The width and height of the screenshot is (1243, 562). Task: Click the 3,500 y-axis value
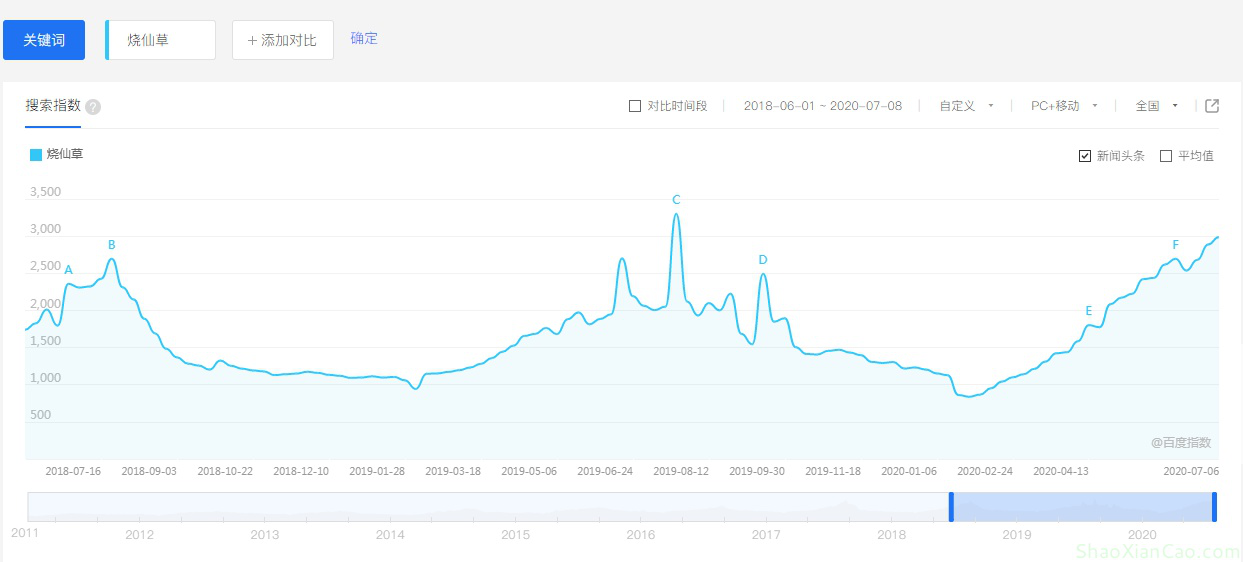pyautogui.click(x=45, y=192)
